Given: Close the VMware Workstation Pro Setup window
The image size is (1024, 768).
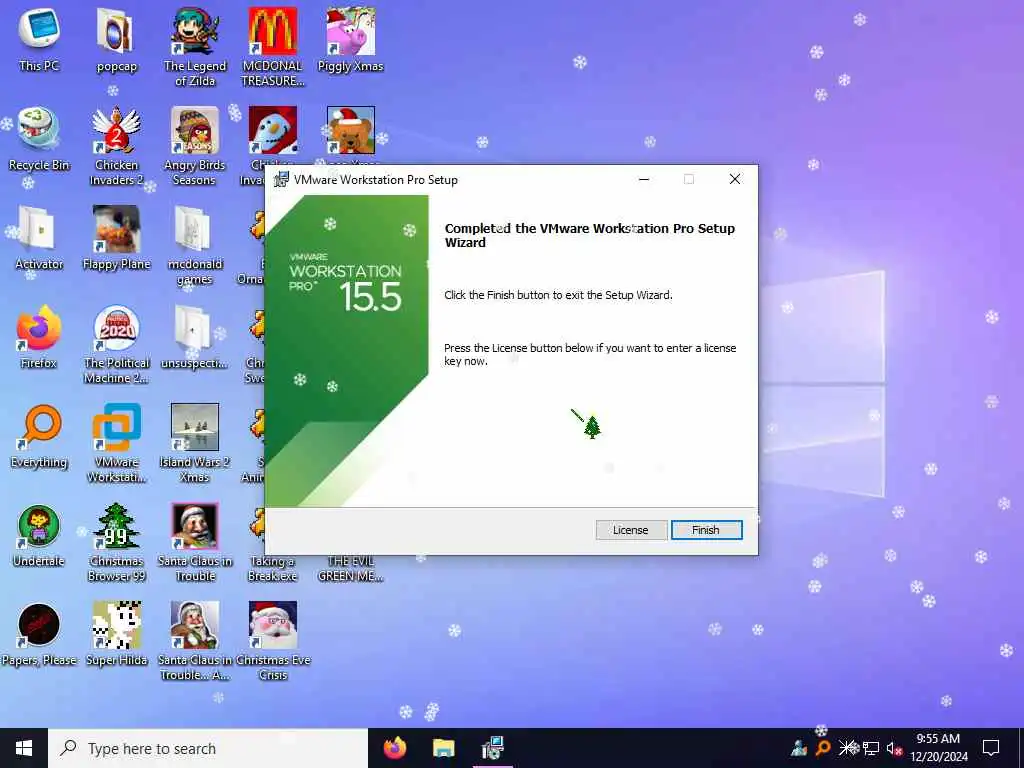Looking at the screenshot, I should 735,179.
